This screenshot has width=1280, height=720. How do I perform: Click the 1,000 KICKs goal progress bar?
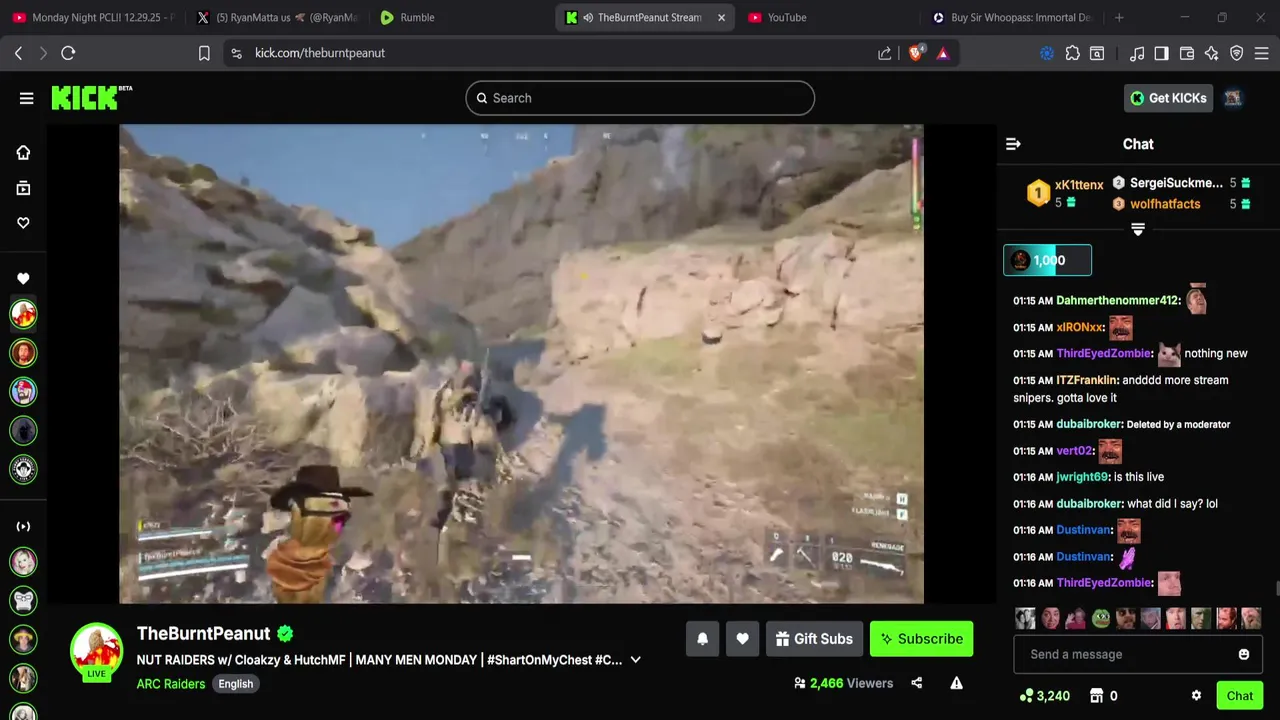tap(1047, 260)
